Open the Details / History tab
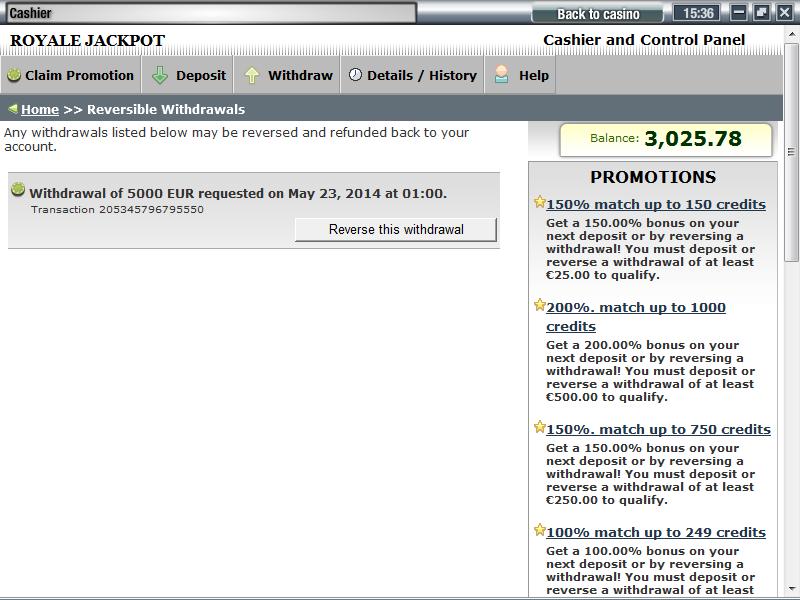The height and width of the screenshot is (600, 800). tap(412, 75)
